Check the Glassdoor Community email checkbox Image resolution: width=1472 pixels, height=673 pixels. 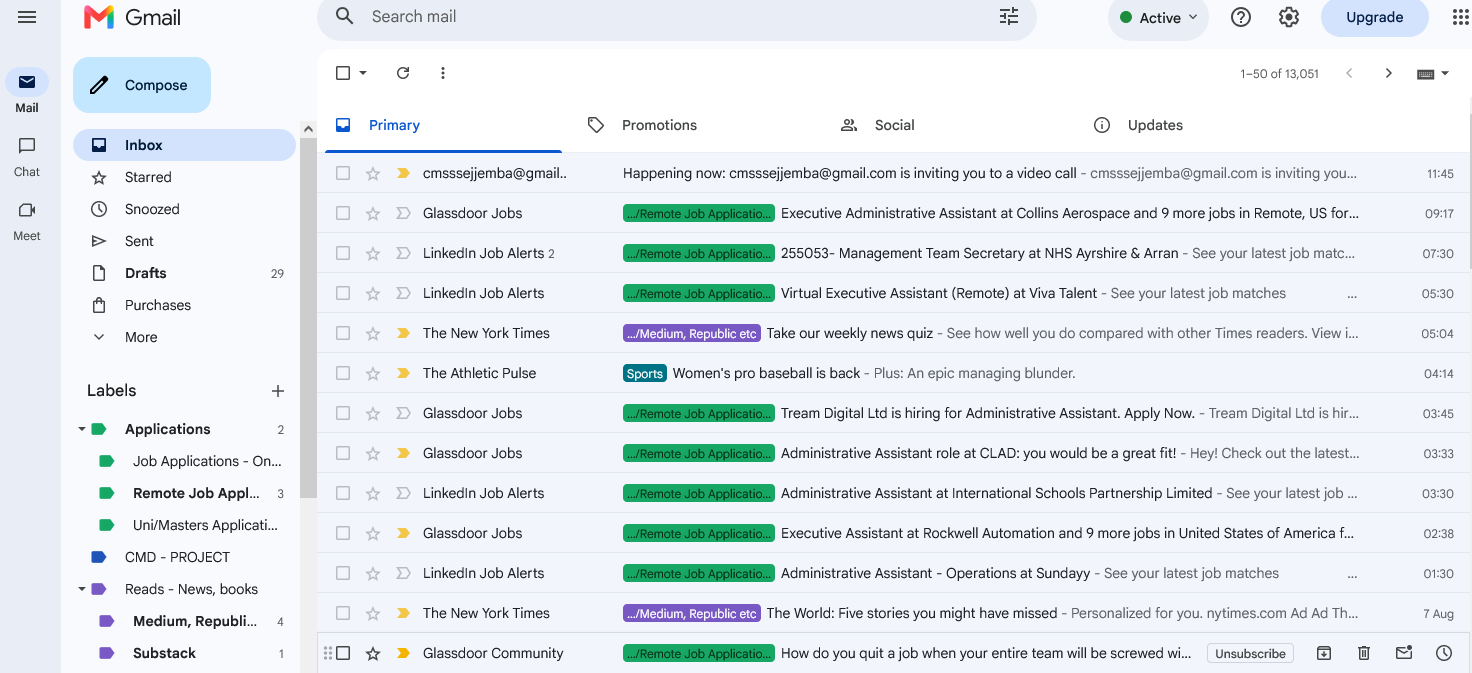pyautogui.click(x=343, y=653)
